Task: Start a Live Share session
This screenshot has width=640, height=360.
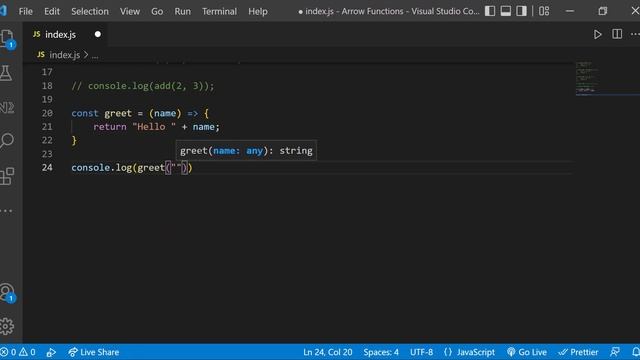Action: click(94, 352)
